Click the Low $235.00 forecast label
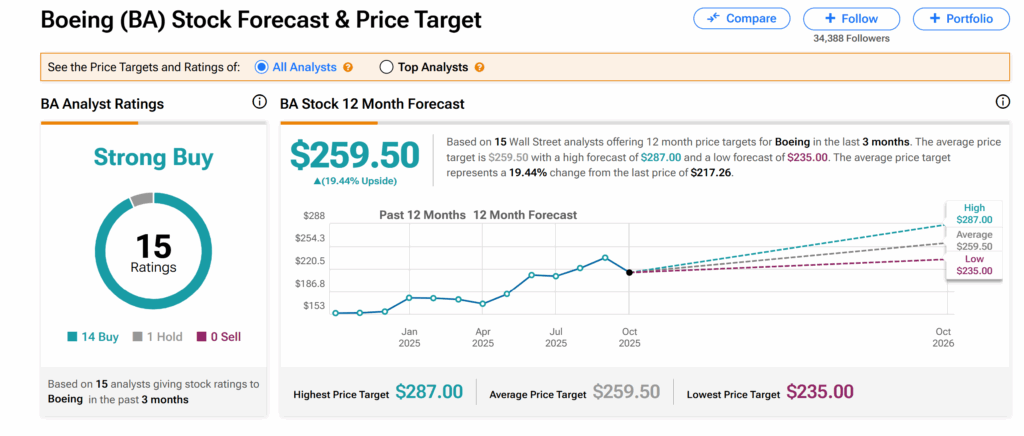Viewport: 1024px width, 436px height. 974,265
